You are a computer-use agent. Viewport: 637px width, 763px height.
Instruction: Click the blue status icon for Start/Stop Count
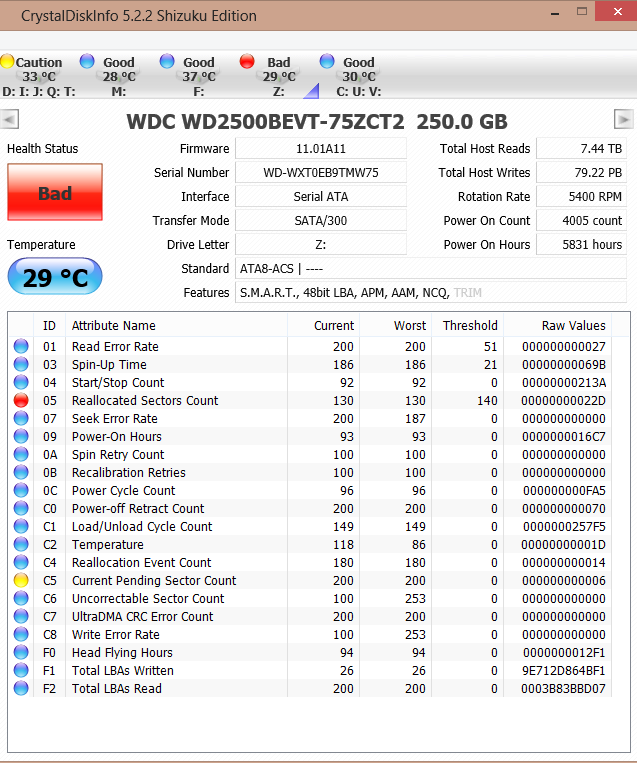point(21,382)
